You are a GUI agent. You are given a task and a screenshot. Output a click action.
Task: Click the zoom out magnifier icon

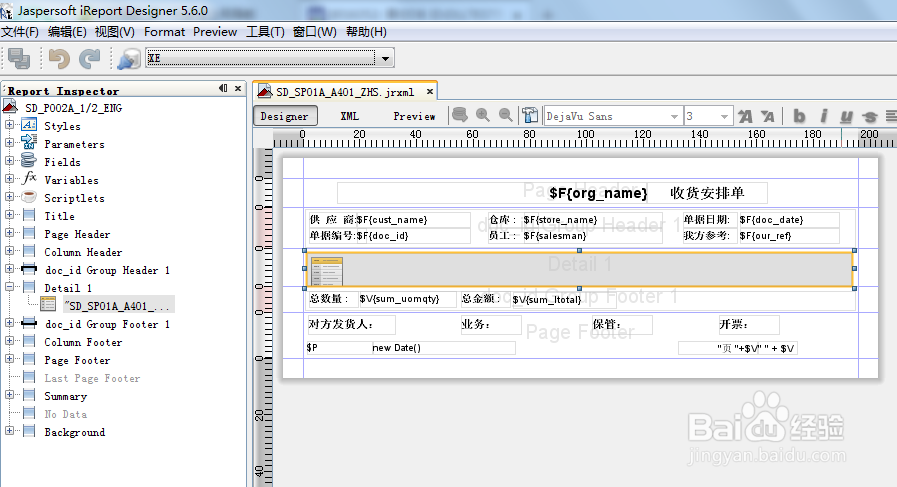(505, 115)
